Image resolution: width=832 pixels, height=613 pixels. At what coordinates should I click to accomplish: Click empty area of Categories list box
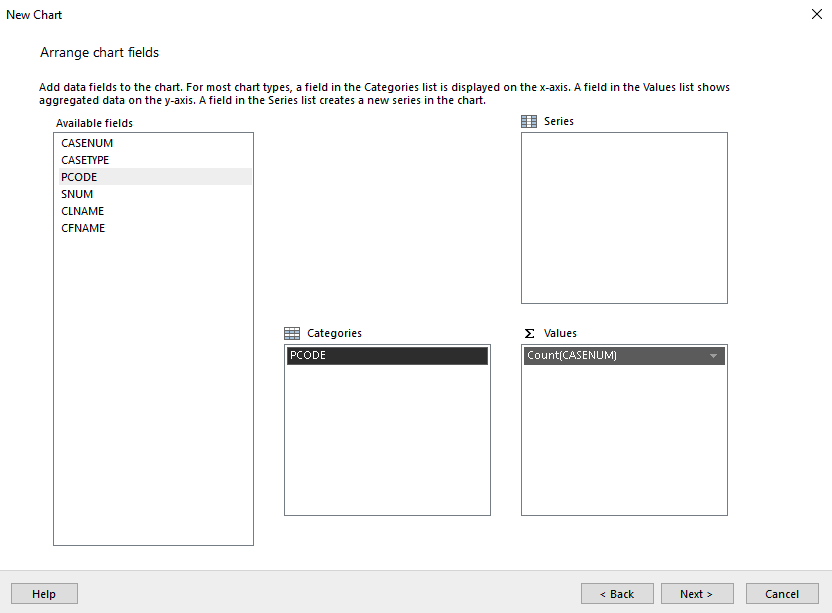(387, 440)
